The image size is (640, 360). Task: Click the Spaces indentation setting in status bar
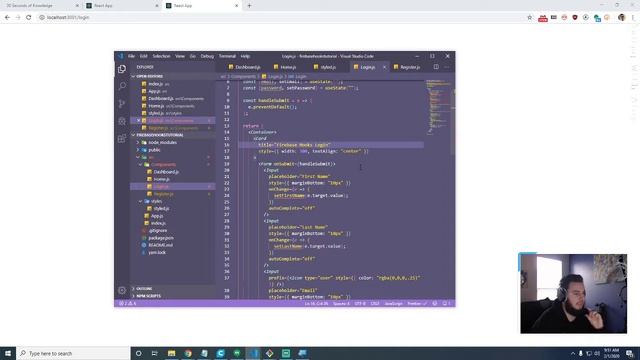tap(341, 303)
